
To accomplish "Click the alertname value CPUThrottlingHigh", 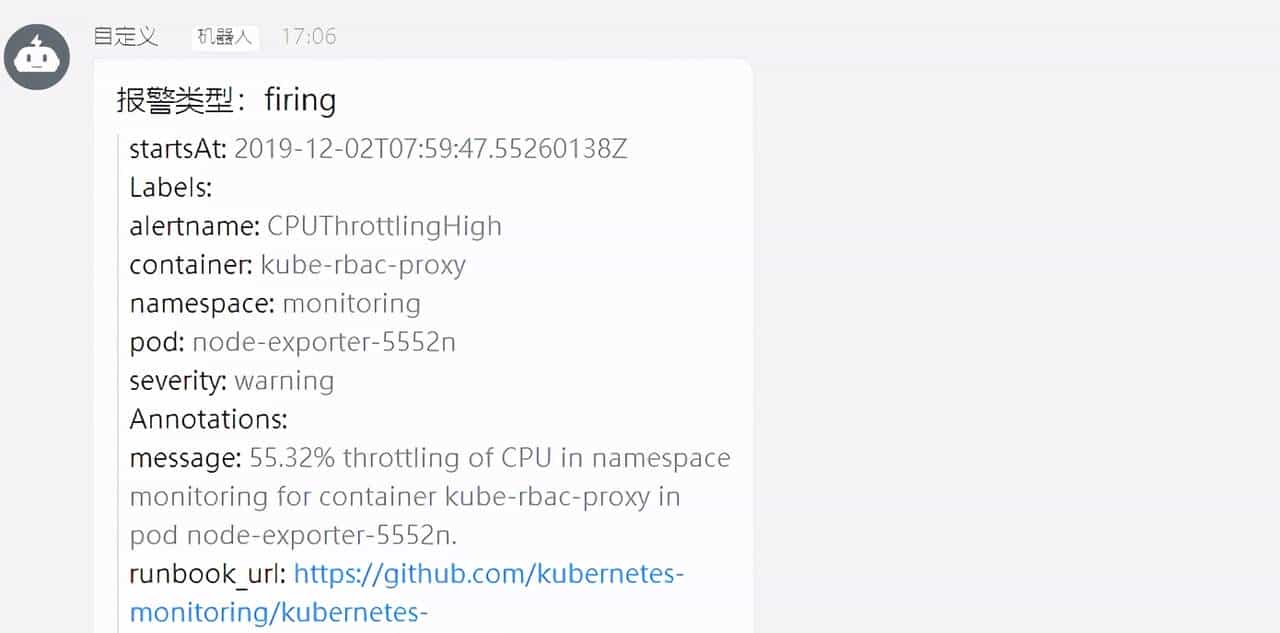I will pyautogui.click(x=384, y=226).
